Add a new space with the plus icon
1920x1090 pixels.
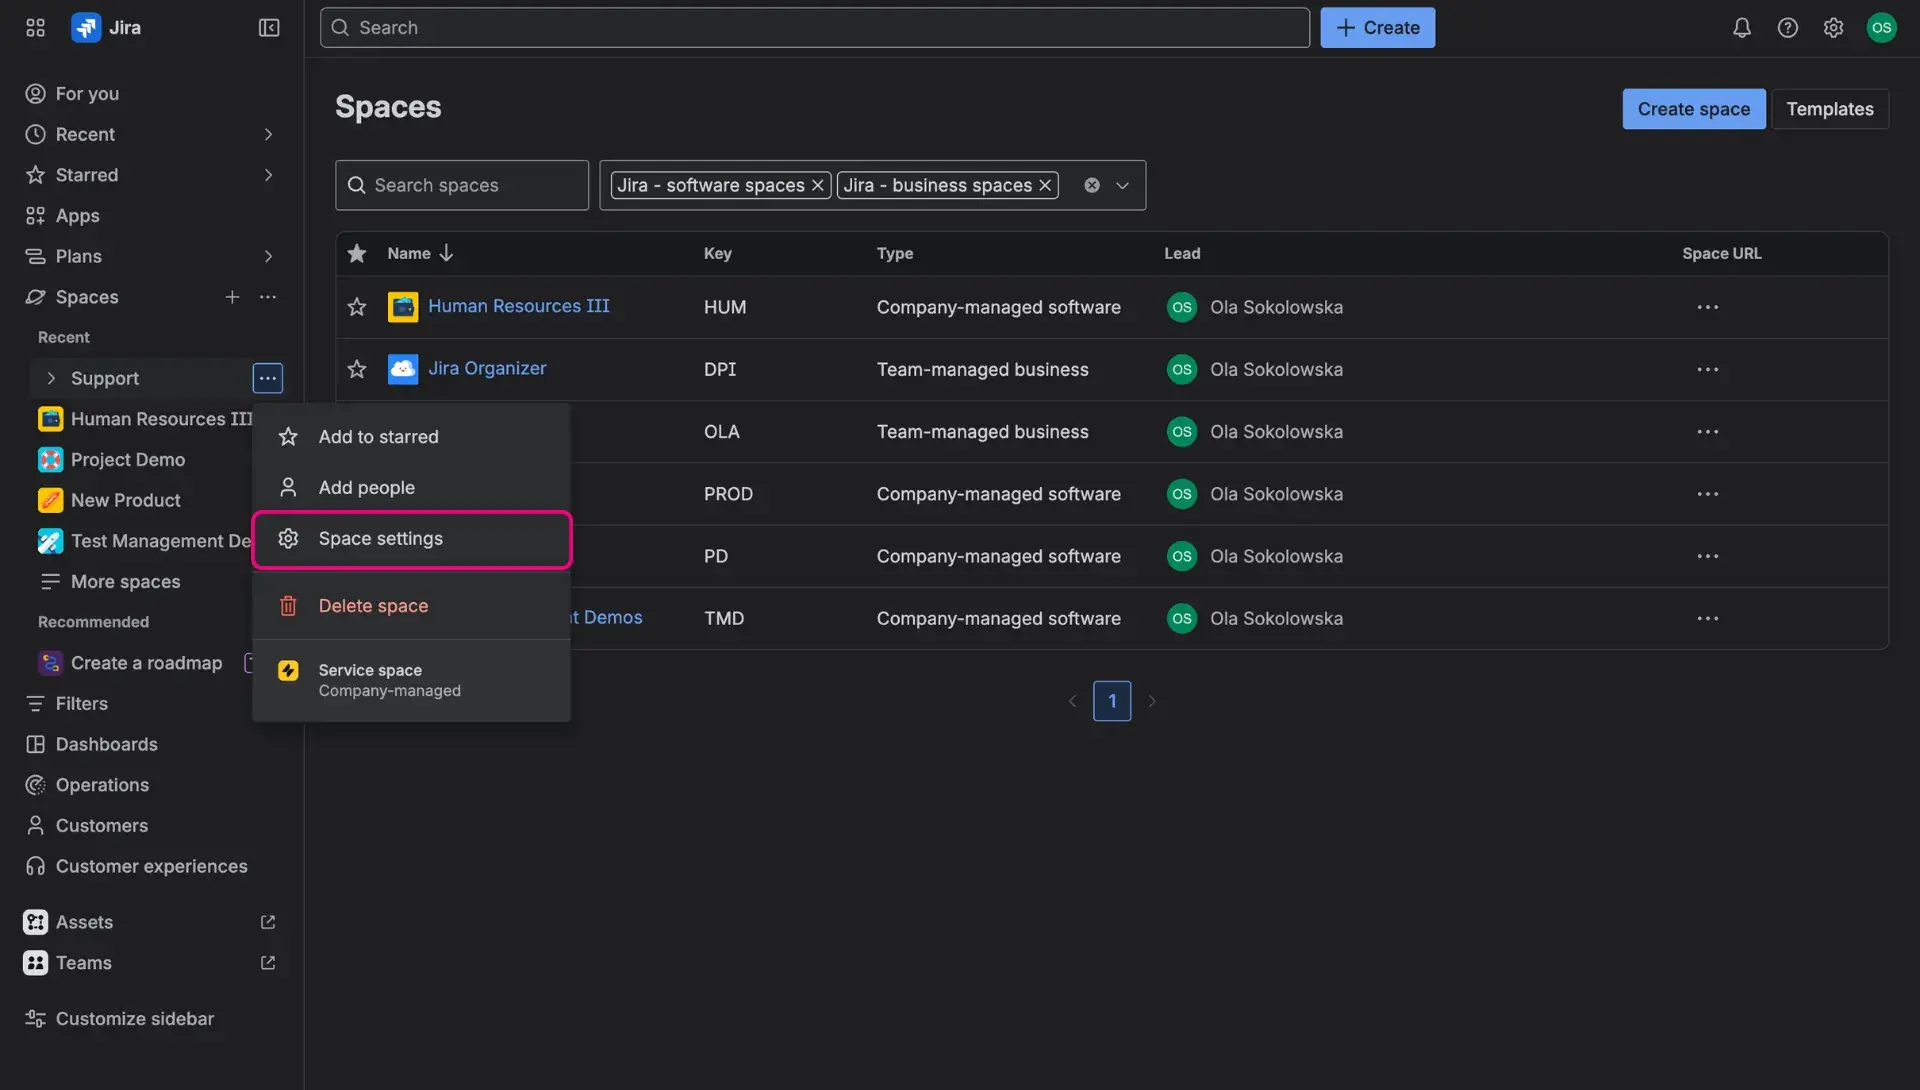pos(232,297)
